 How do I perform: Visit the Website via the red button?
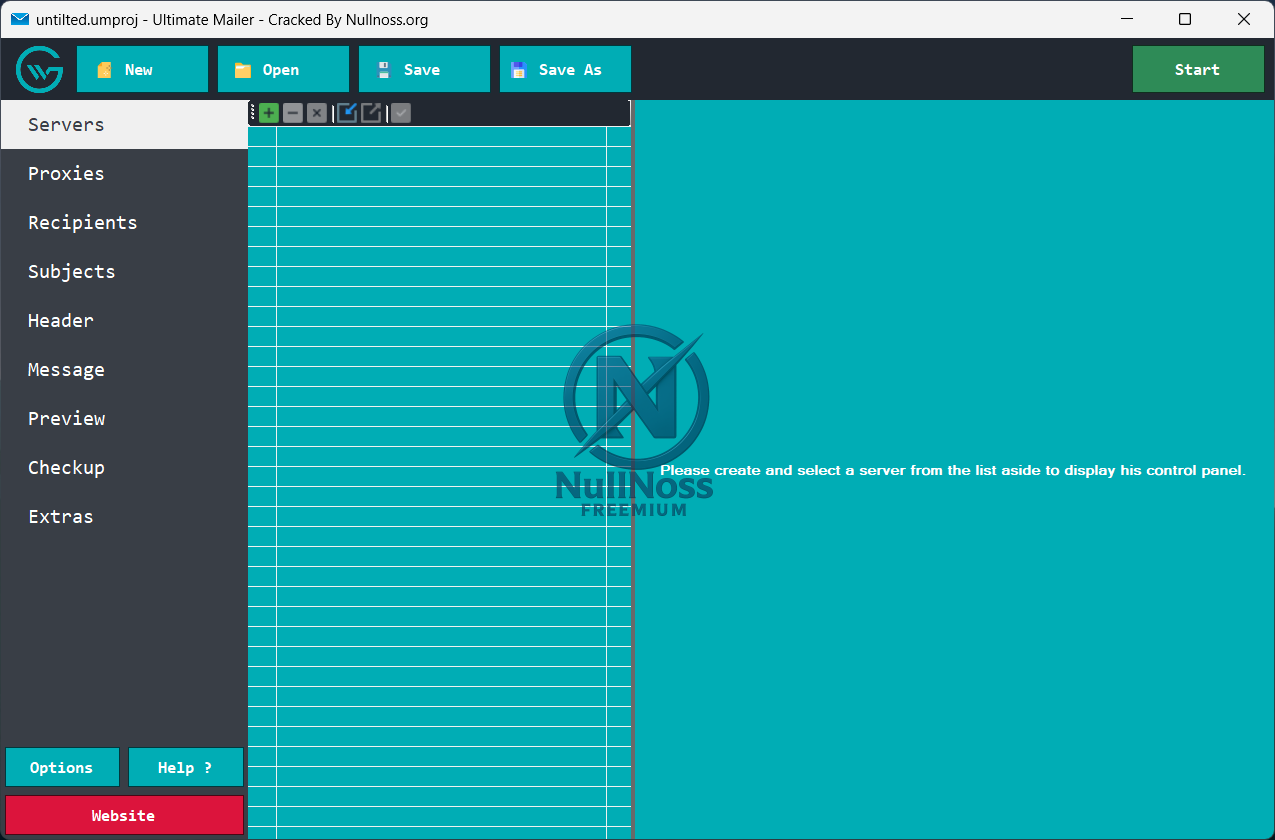click(124, 815)
